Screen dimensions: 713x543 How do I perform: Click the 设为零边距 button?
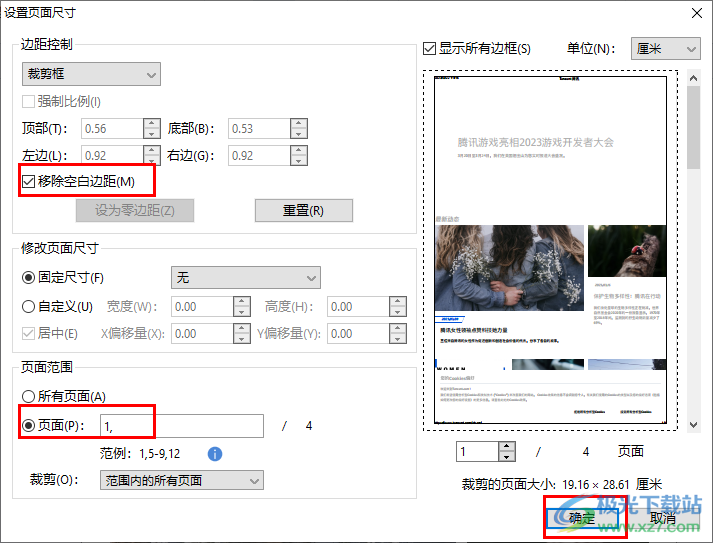[x=135, y=210]
